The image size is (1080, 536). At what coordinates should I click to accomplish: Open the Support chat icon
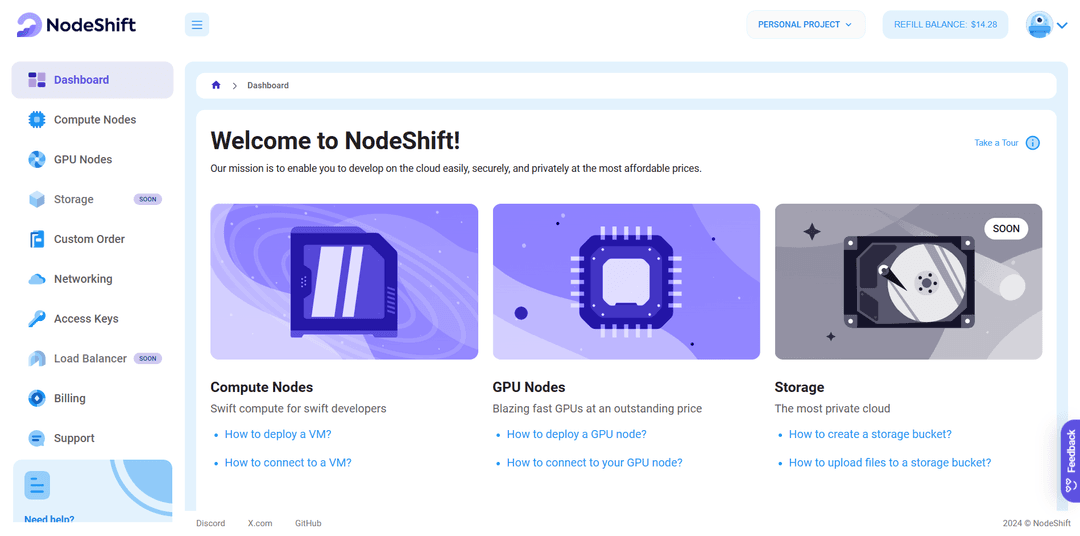pyautogui.click(x=37, y=438)
